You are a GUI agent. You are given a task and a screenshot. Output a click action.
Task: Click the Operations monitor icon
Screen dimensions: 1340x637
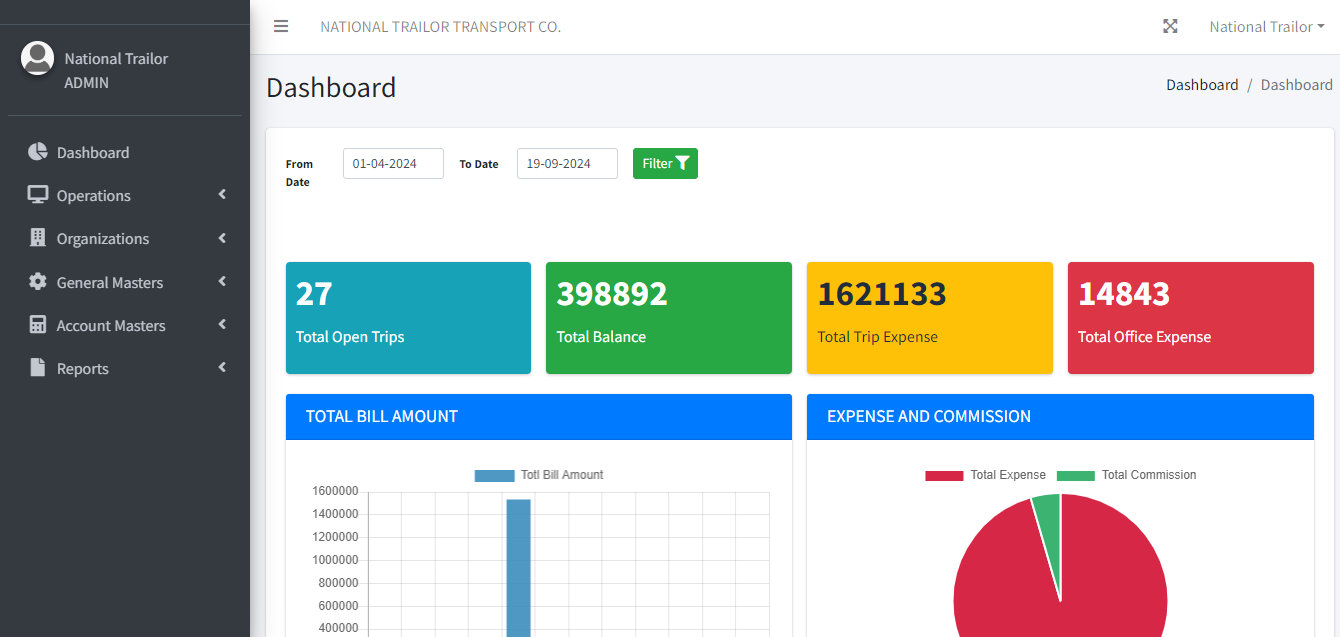click(38, 195)
